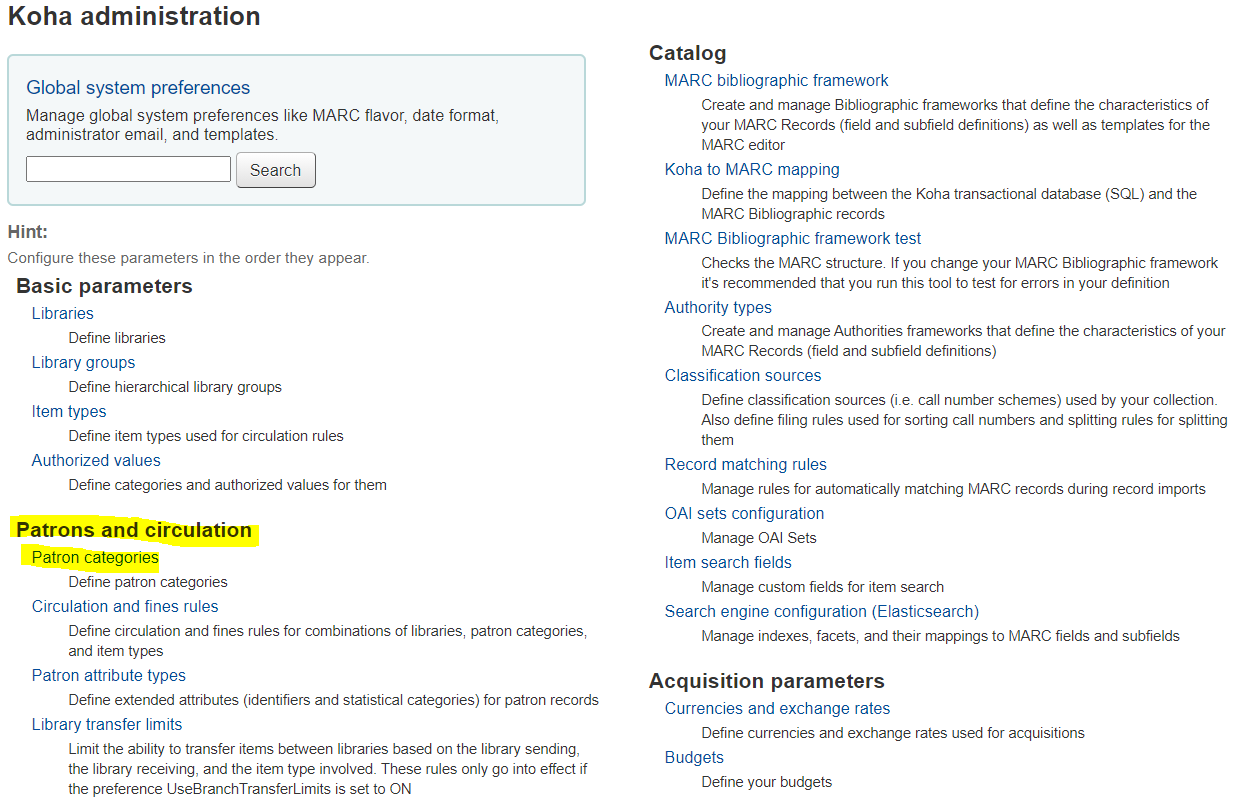This screenshot has height=798, width=1238.
Task: Click the Catalog section heading
Action: (x=688, y=53)
